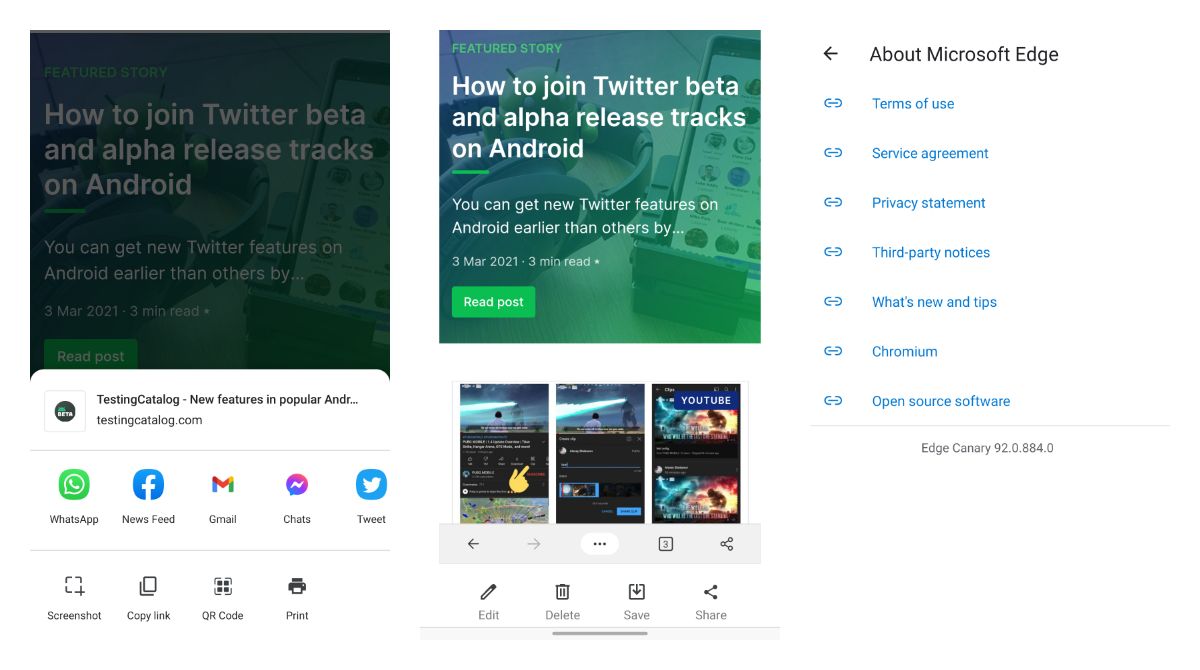Open the TestingCatalog site favicon
The image size is (1200, 670).
65,410
